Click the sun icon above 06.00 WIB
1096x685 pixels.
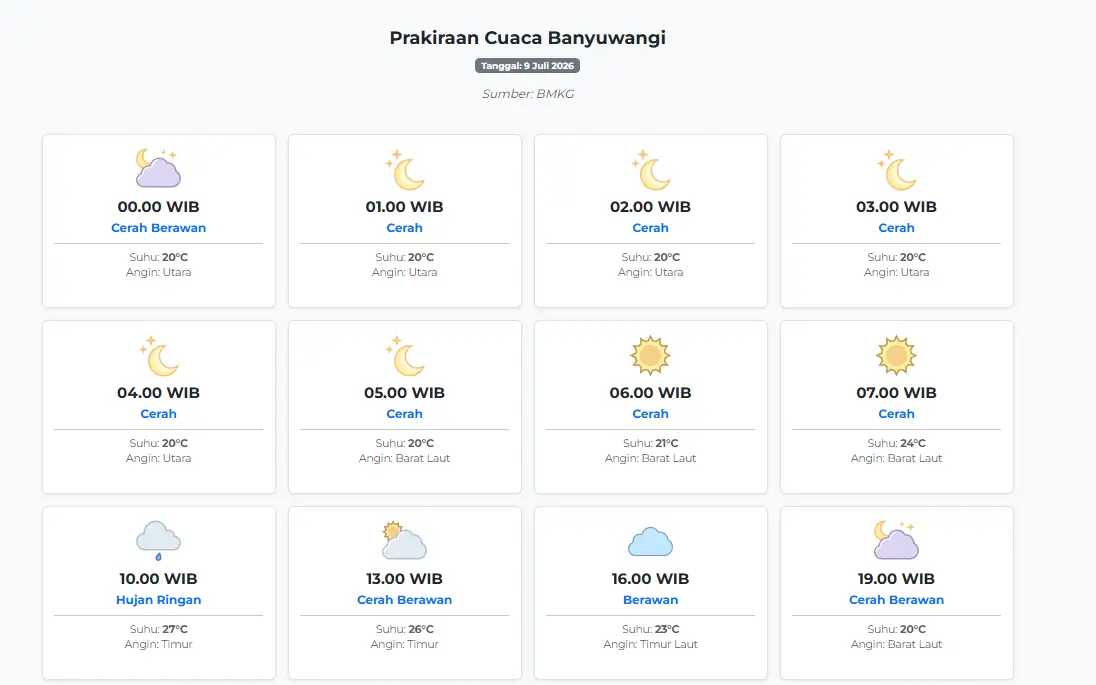pyautogui.click(x=651, y=355)
